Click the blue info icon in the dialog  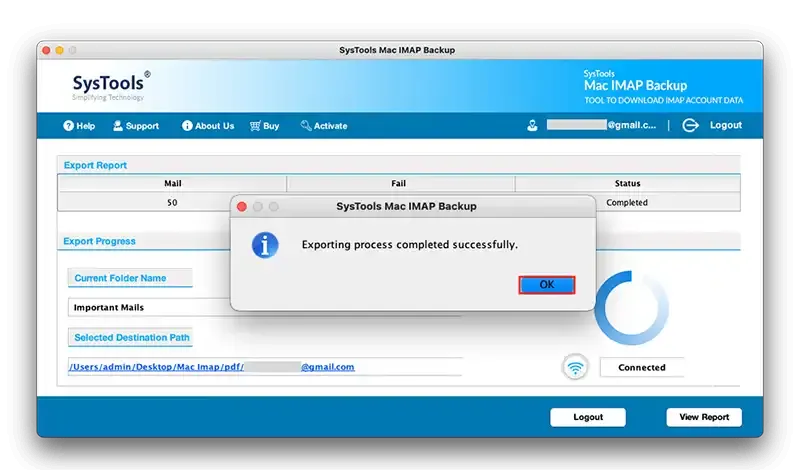click(265, 245)
